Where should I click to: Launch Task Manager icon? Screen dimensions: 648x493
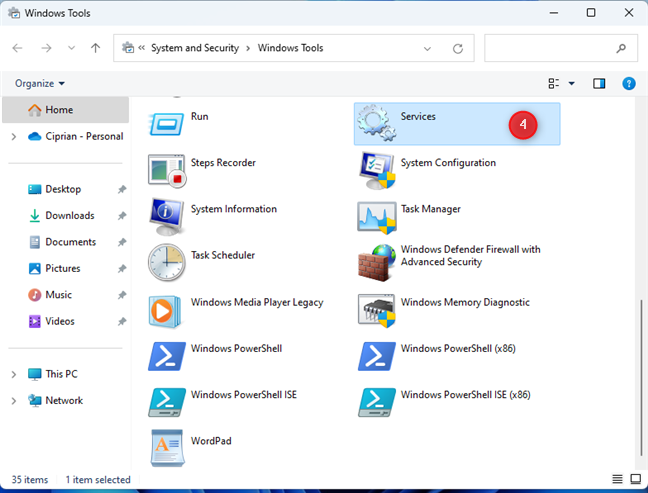click(376, 218)
